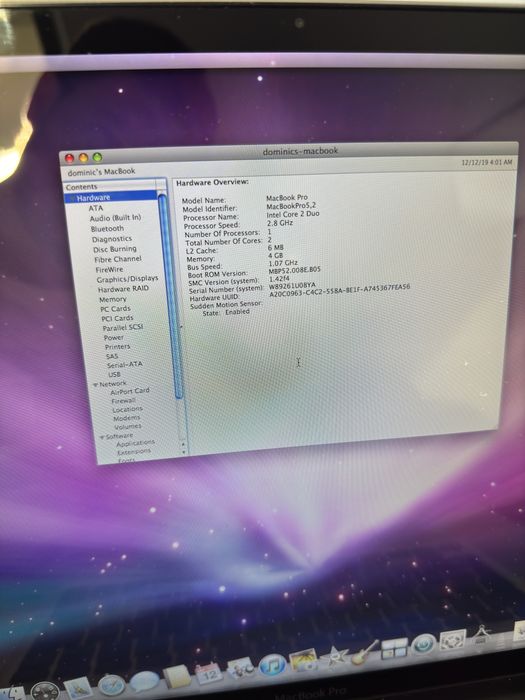Open Dashboard from the dock

tap(45, 691)
